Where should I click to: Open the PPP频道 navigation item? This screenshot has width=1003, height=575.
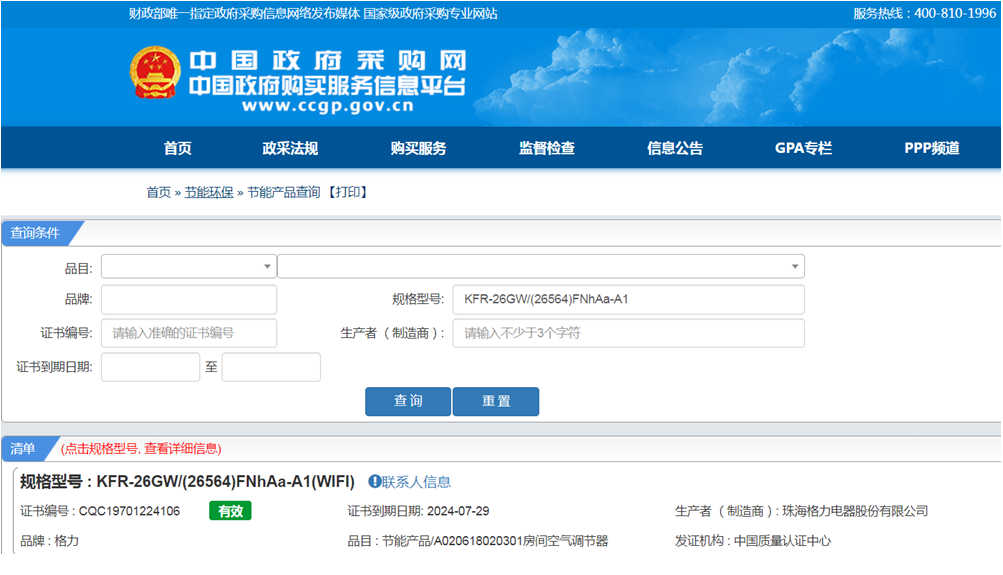(x=931, y=148)
